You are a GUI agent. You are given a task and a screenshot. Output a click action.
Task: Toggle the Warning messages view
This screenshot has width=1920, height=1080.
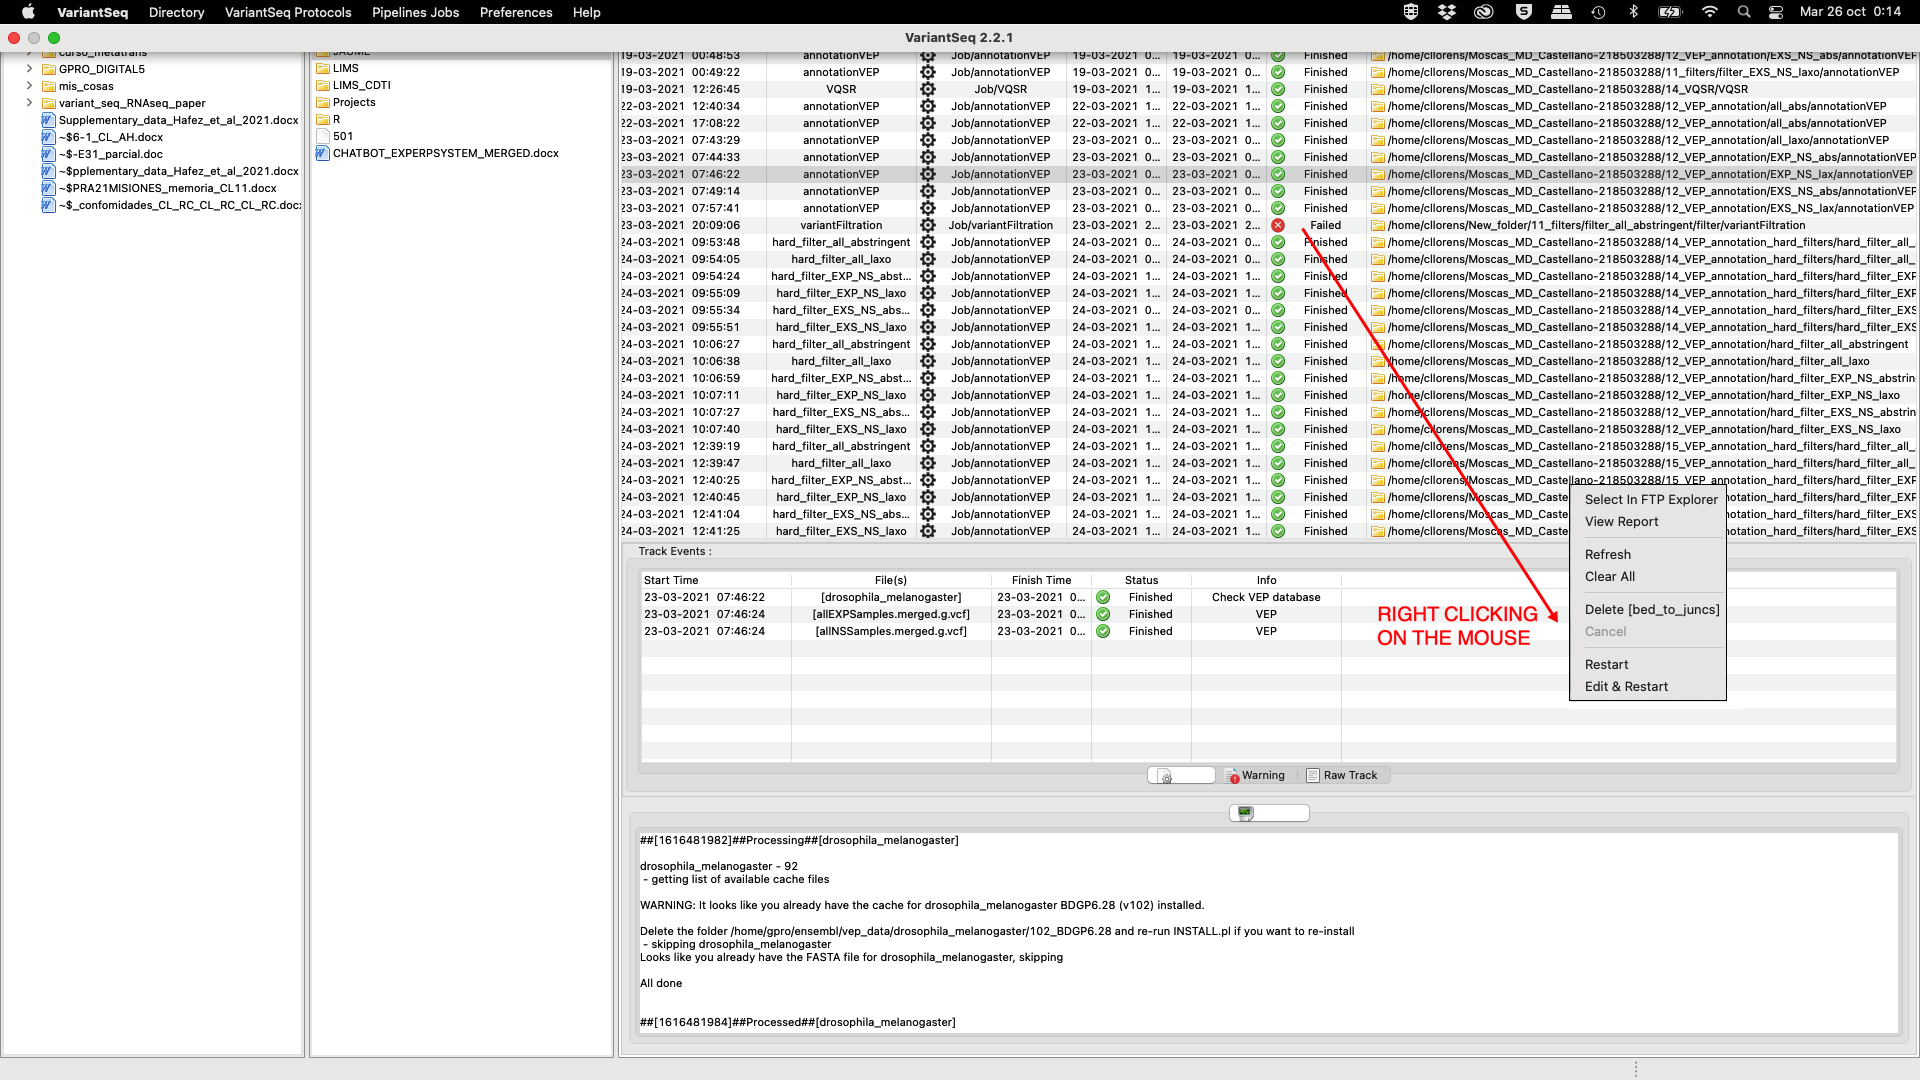coord(1255,775)
